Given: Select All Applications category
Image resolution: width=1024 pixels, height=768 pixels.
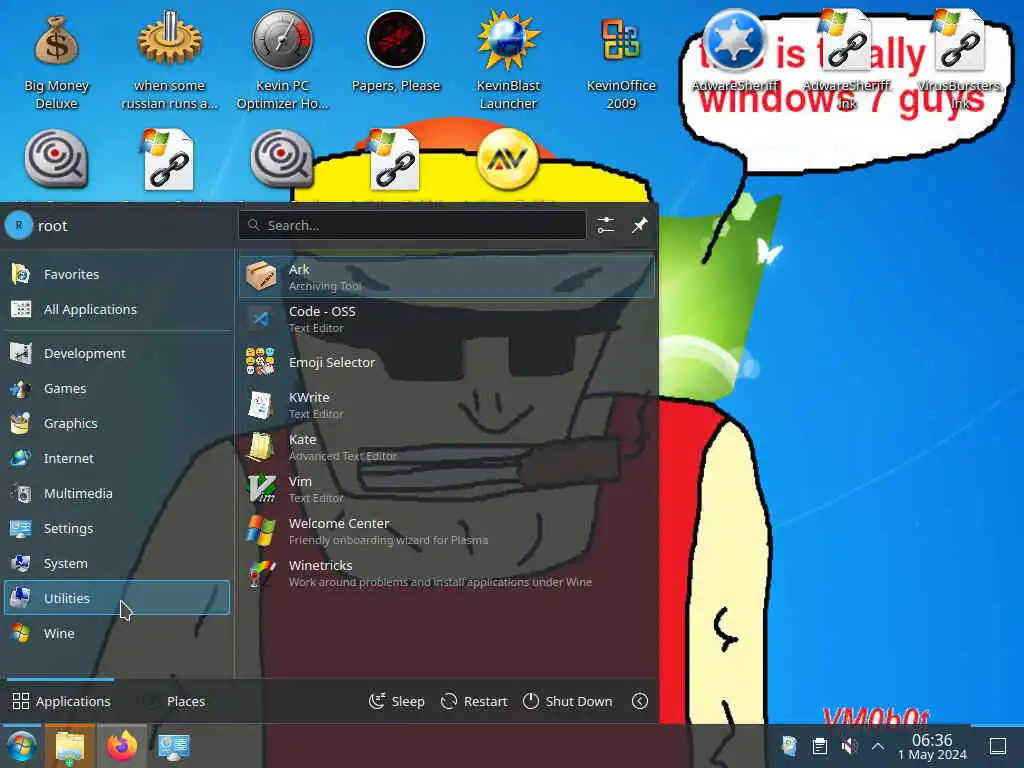Looking at the screenshot, I should [118, 310].
